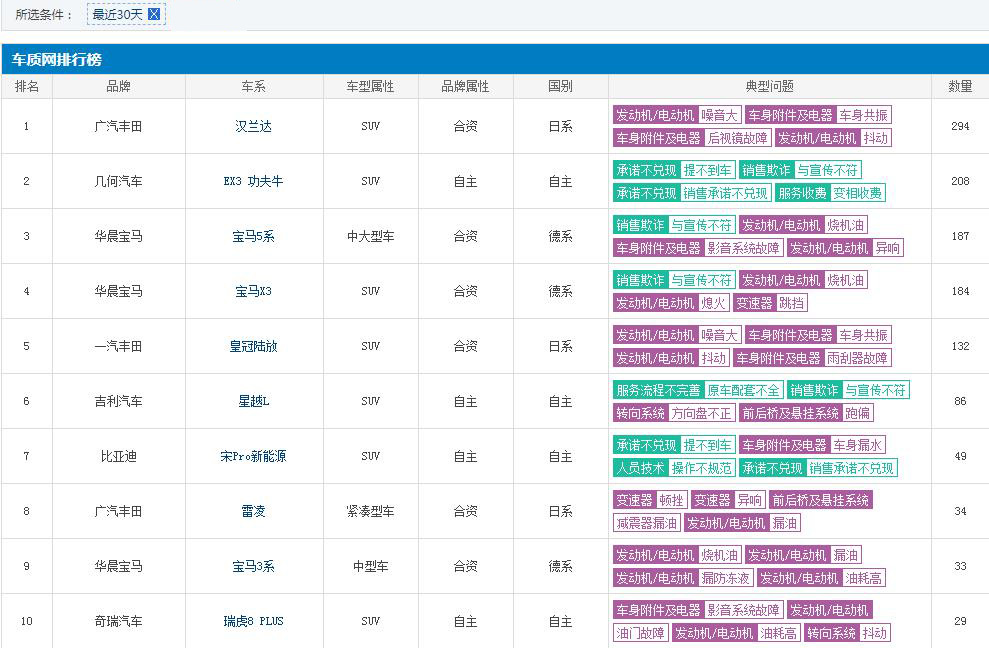Open the 宝马X3 series link
The image size is (989, 648).
tap(254, 290)
